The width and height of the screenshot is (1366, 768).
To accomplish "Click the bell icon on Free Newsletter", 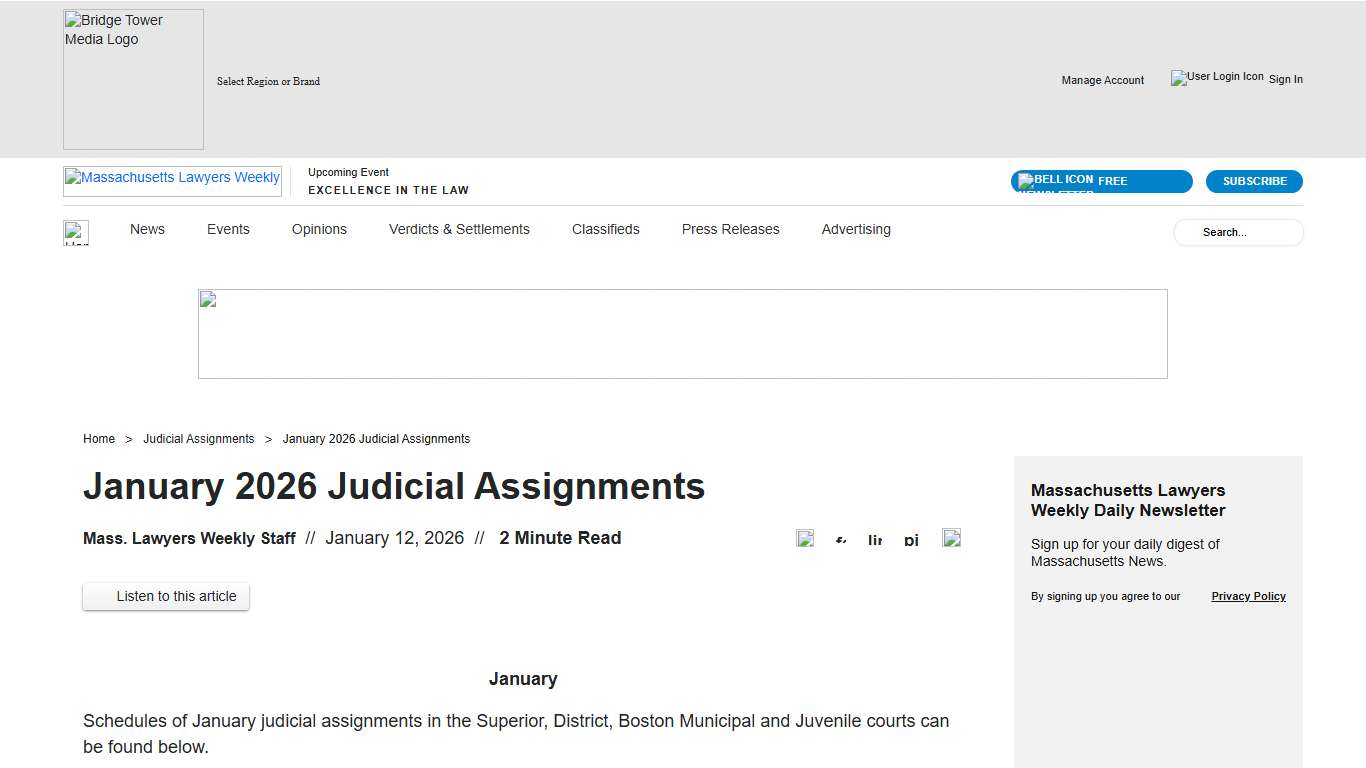I will [1028, 180].
